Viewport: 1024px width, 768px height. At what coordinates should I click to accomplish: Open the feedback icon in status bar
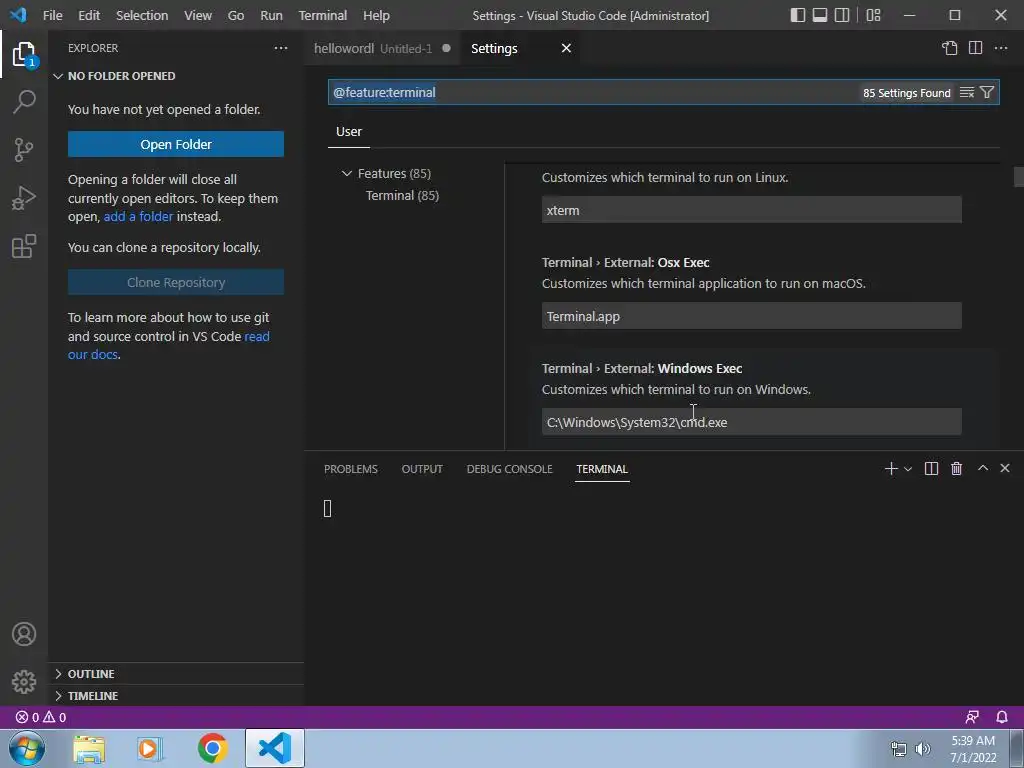click(x=972, y=717)
